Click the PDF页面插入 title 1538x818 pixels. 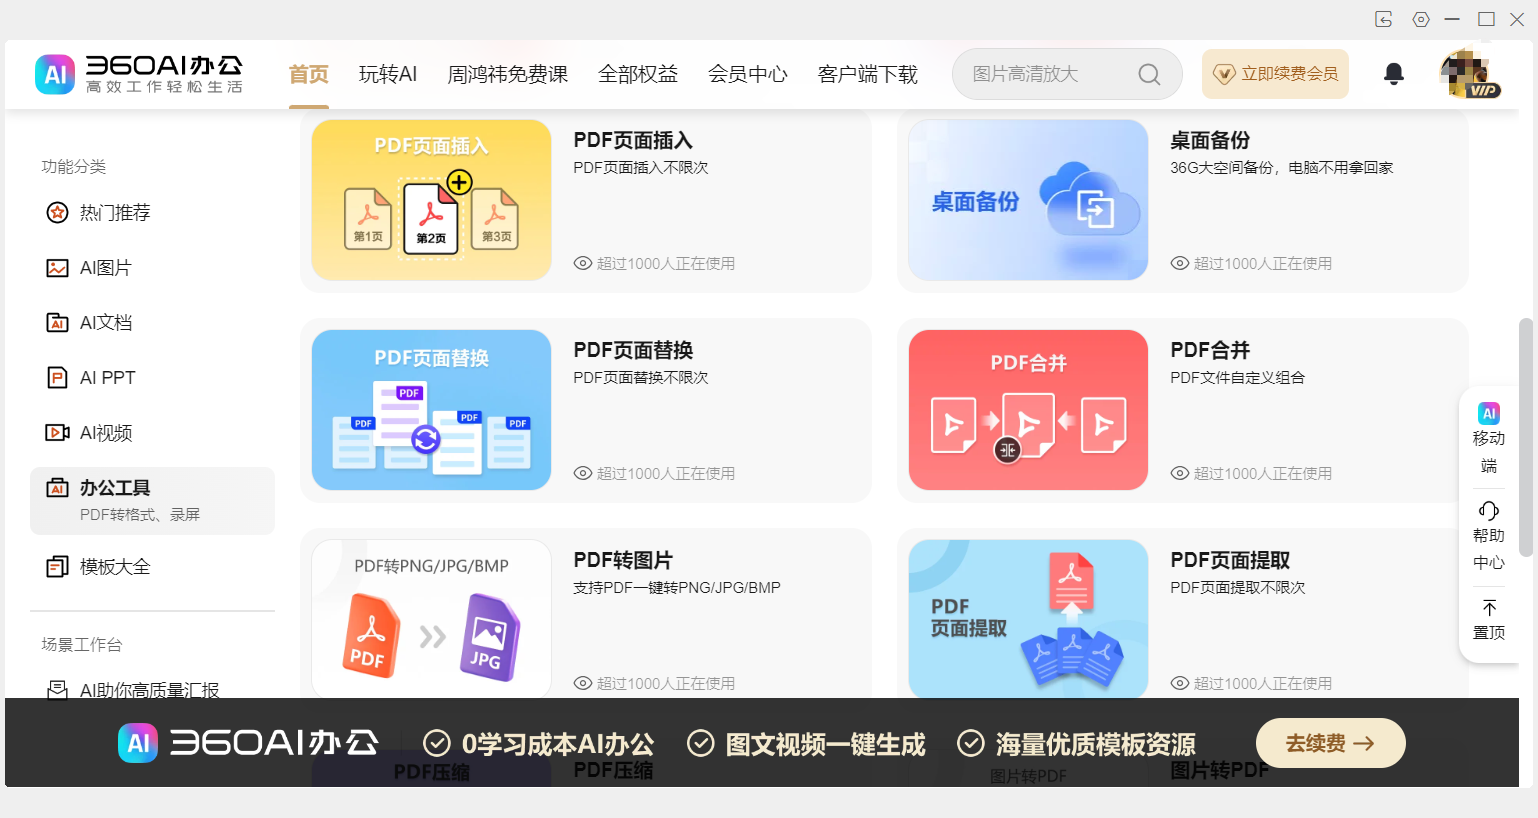pyautogui.click(x=632, y=140)
